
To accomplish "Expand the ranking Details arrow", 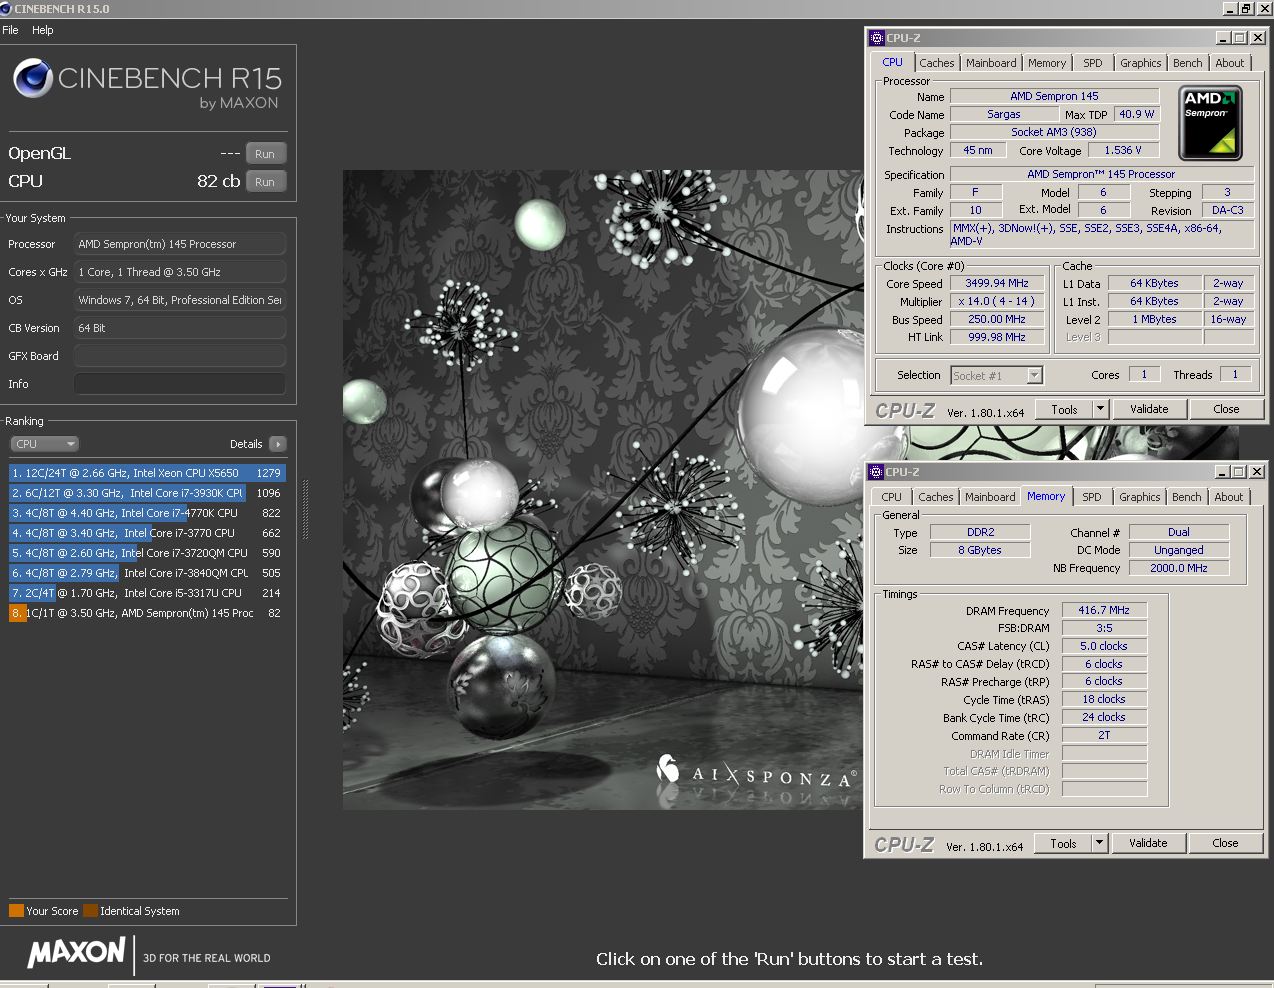I will click(278, 444).
